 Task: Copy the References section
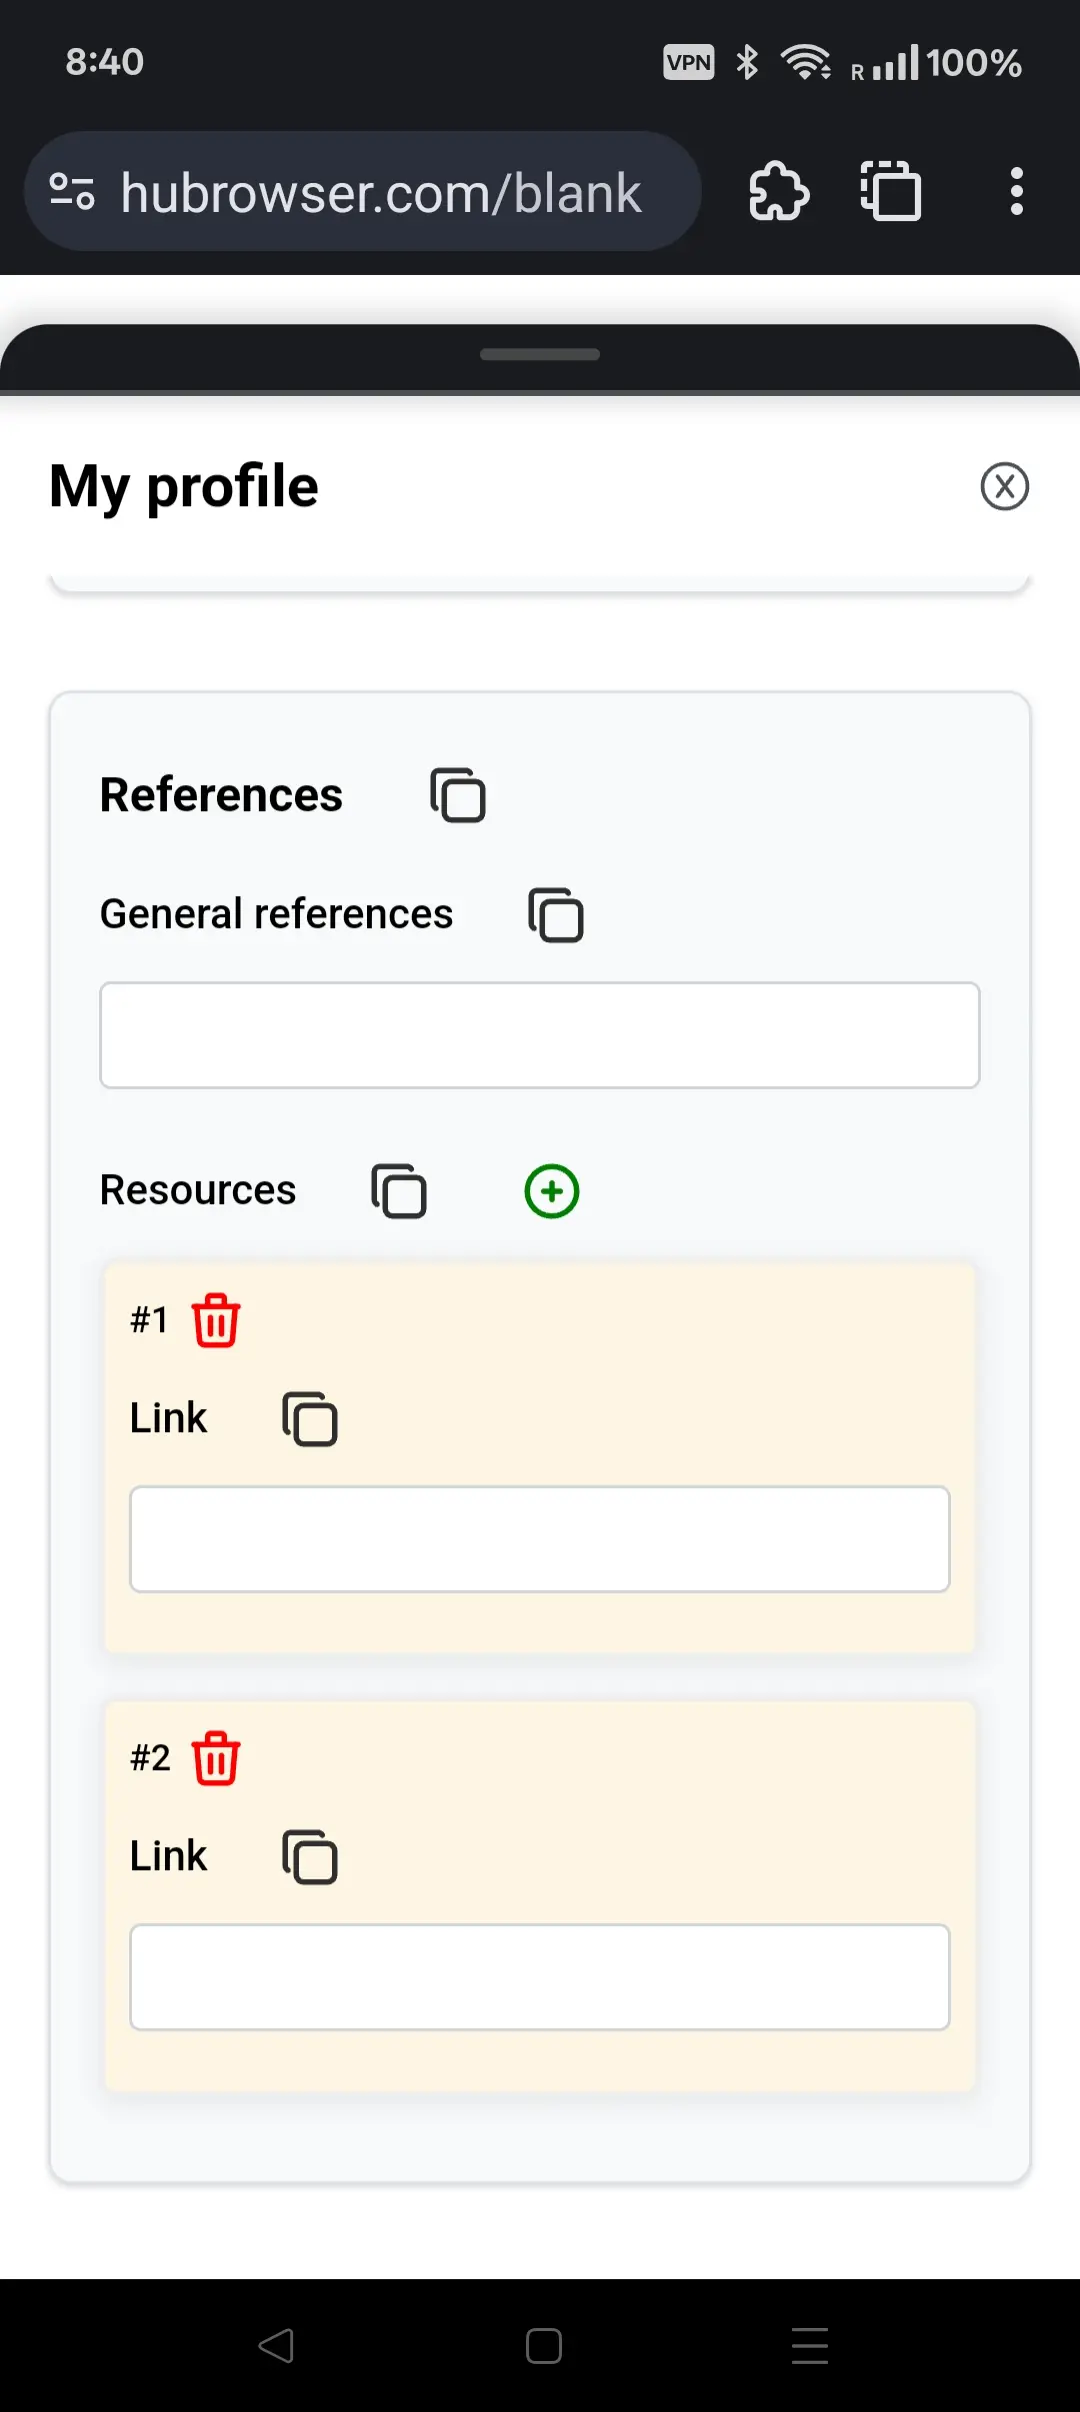pyautogui.click(x=458, y=796)
